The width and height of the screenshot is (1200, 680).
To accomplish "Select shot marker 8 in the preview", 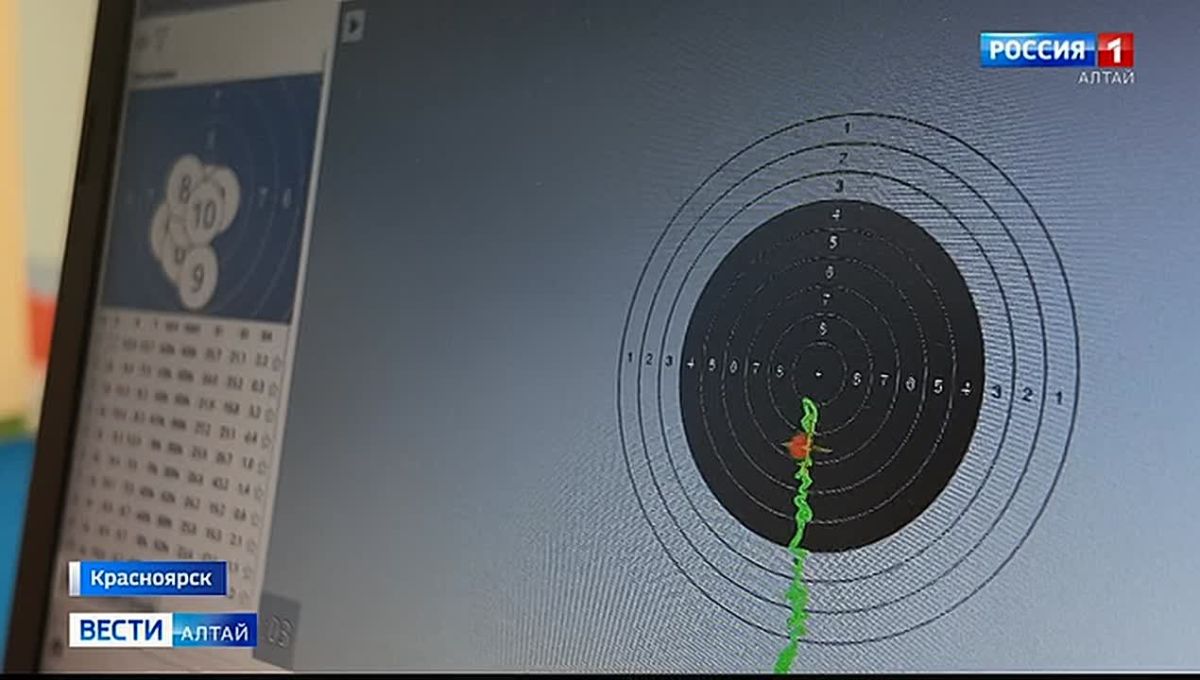I will 184,187.
